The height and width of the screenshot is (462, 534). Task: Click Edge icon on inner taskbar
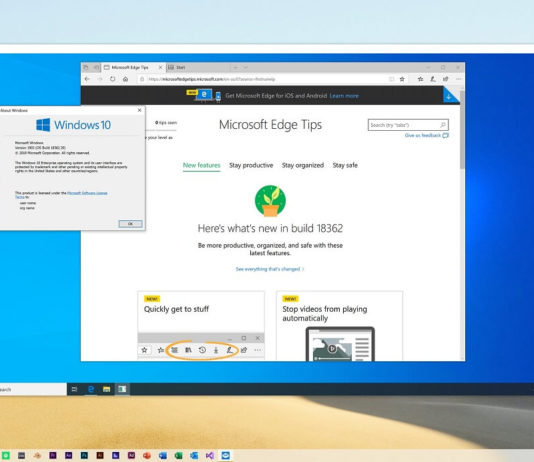point(91,389)
